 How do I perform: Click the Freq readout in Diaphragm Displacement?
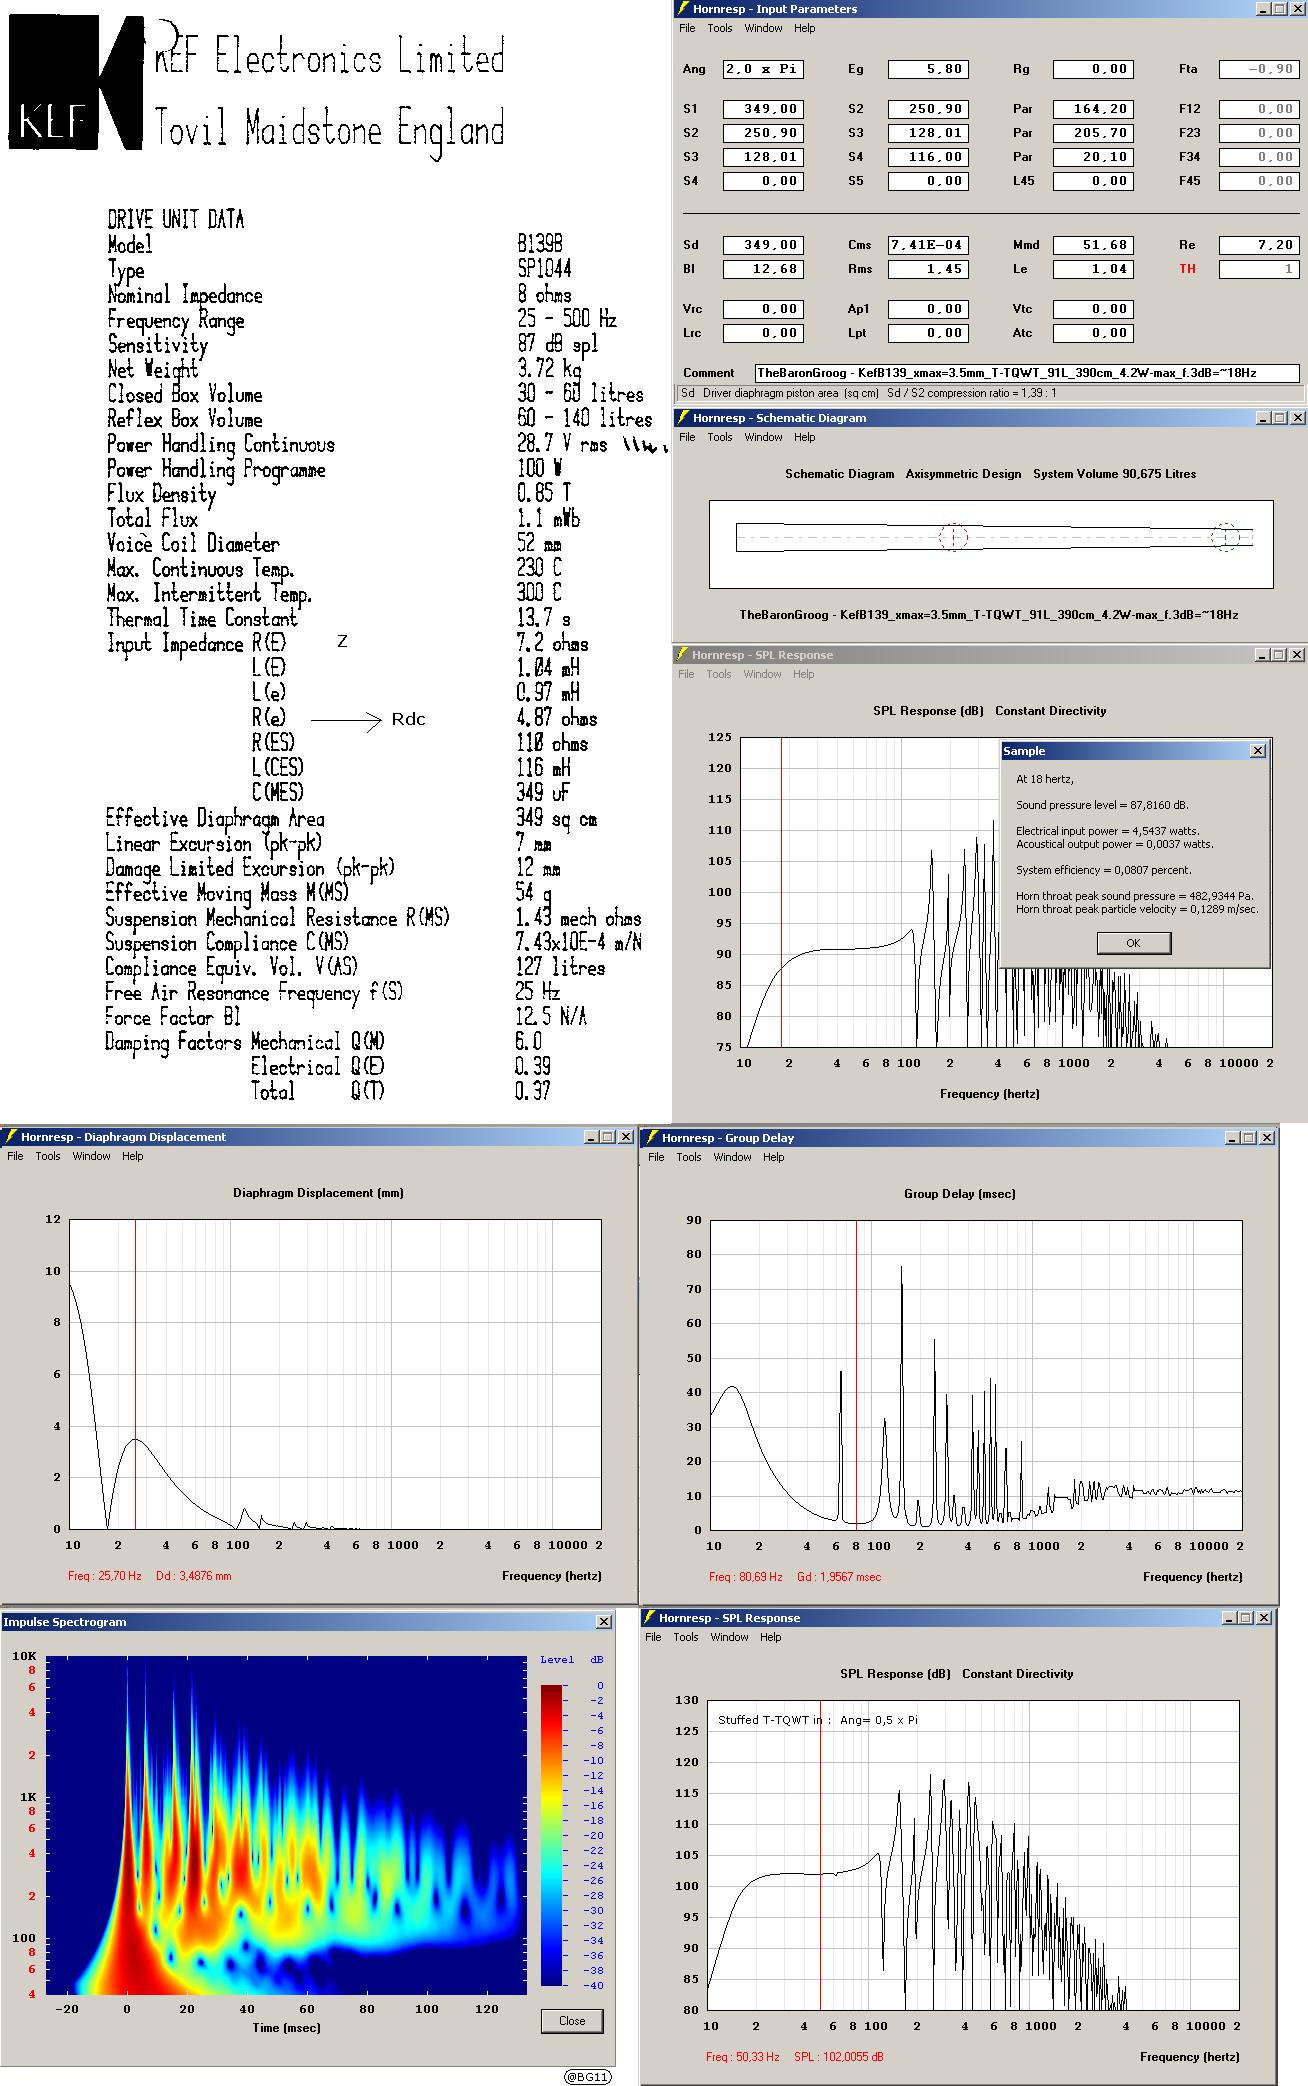point(105,1576)
